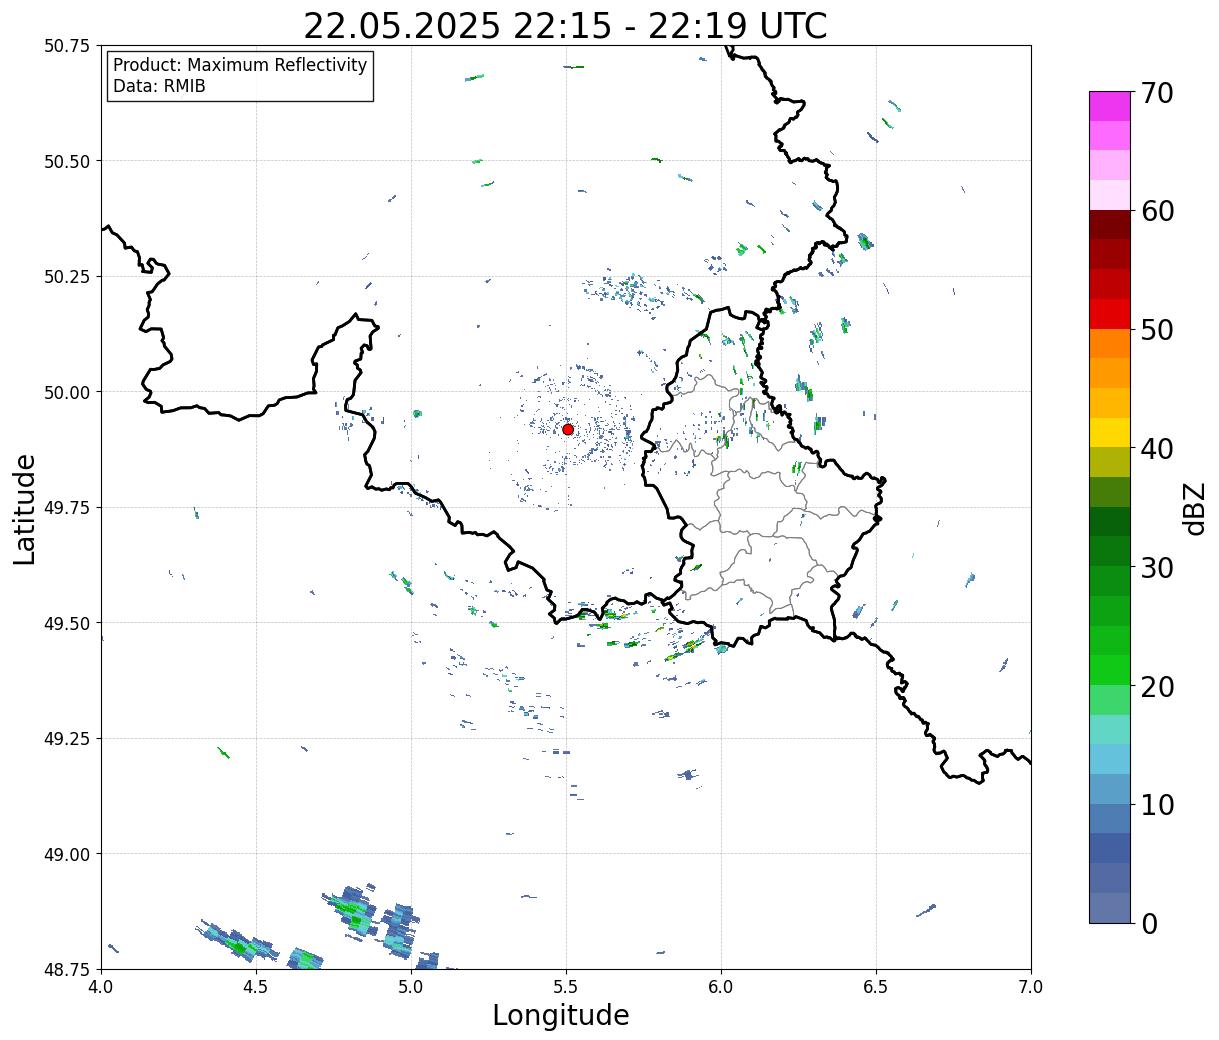Click the colorbar tick label 20

tap(1157, 686)
